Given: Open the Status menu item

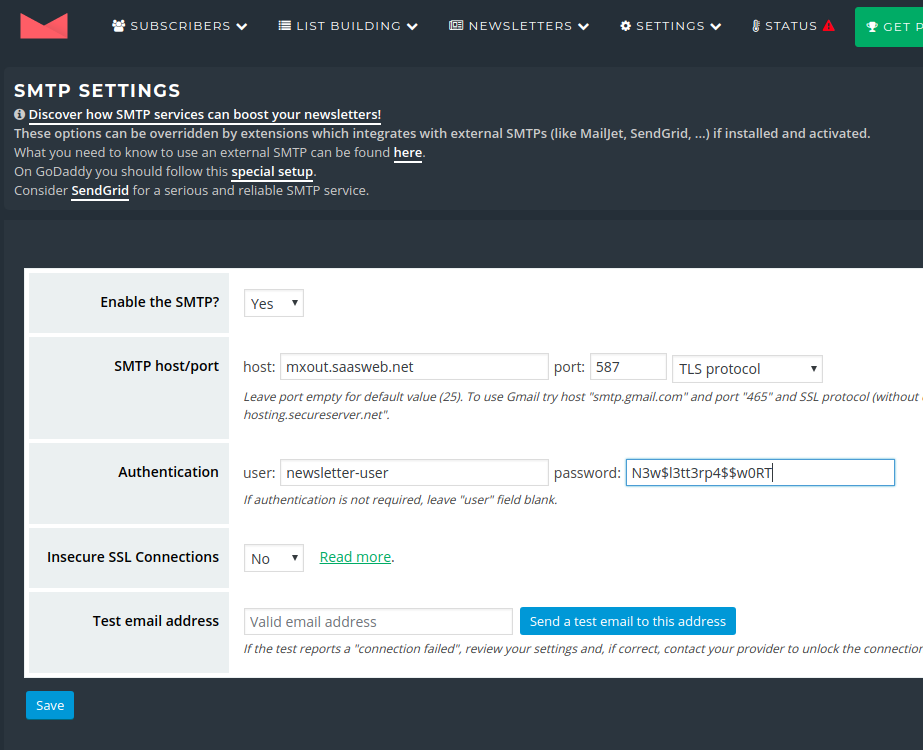Looking at the screenshot, I should pyautogui.click(x=793, y=26).
